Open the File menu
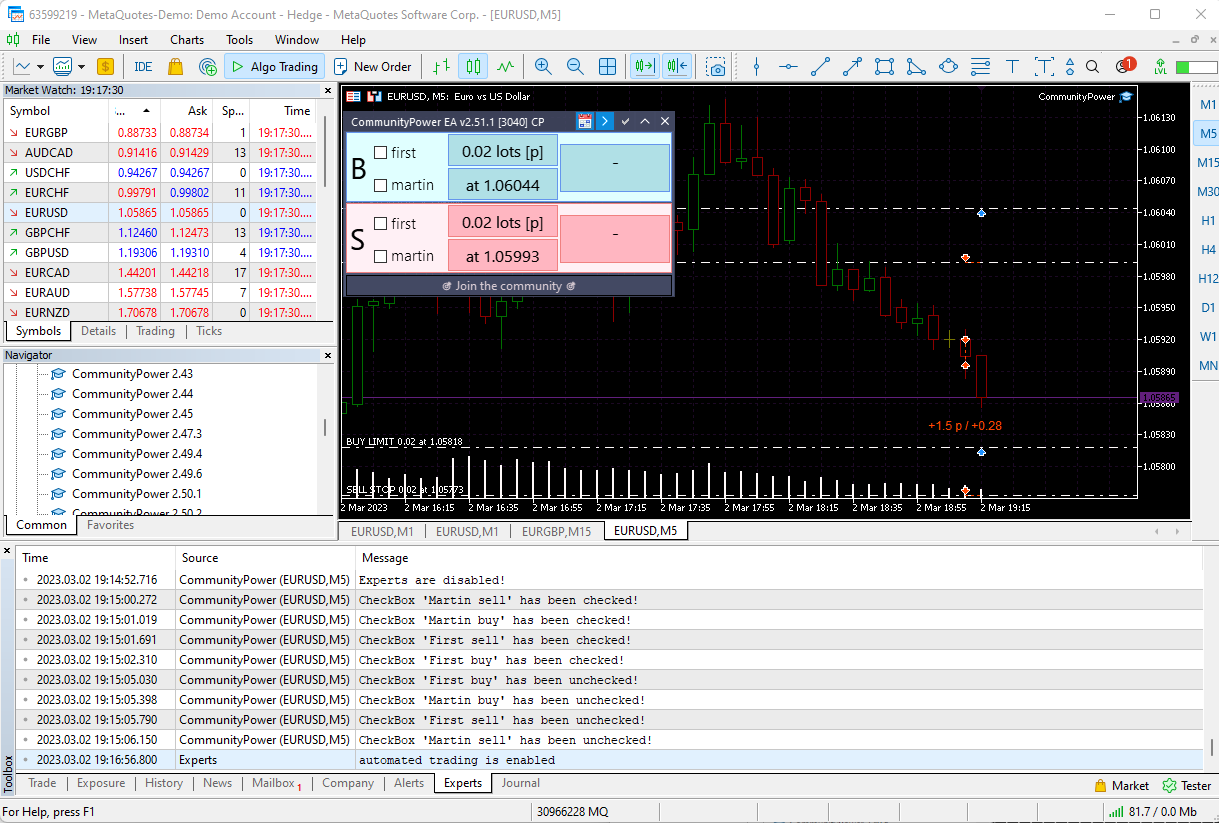 [x=41, y=40]
